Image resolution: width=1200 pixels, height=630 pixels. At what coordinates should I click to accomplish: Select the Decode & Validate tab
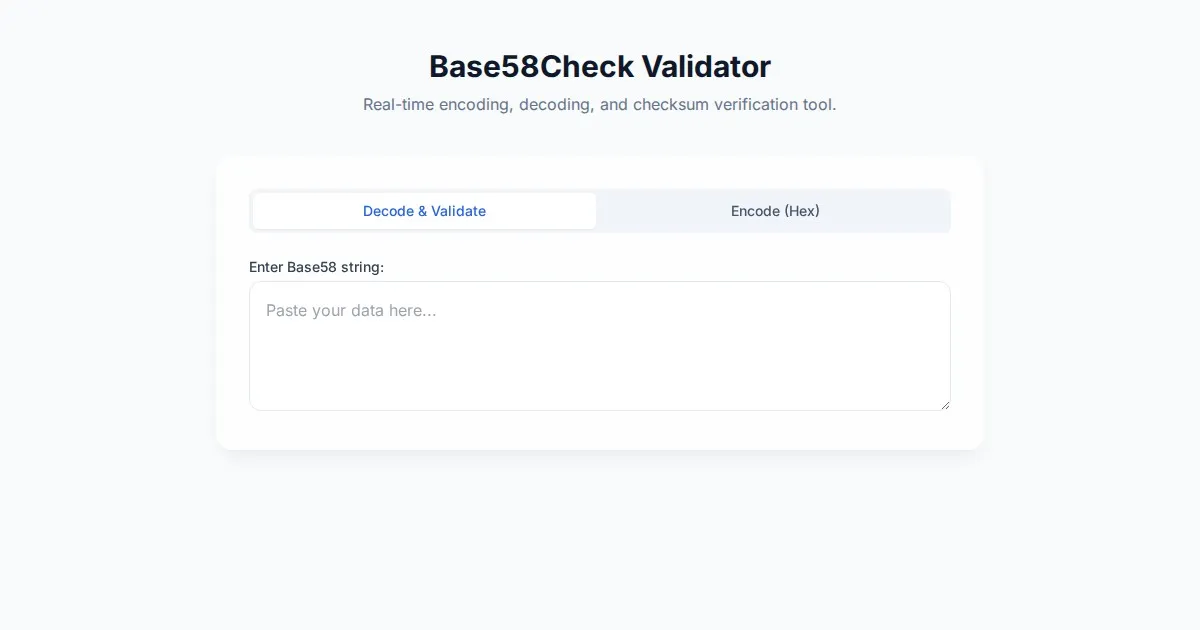[424, 211]
